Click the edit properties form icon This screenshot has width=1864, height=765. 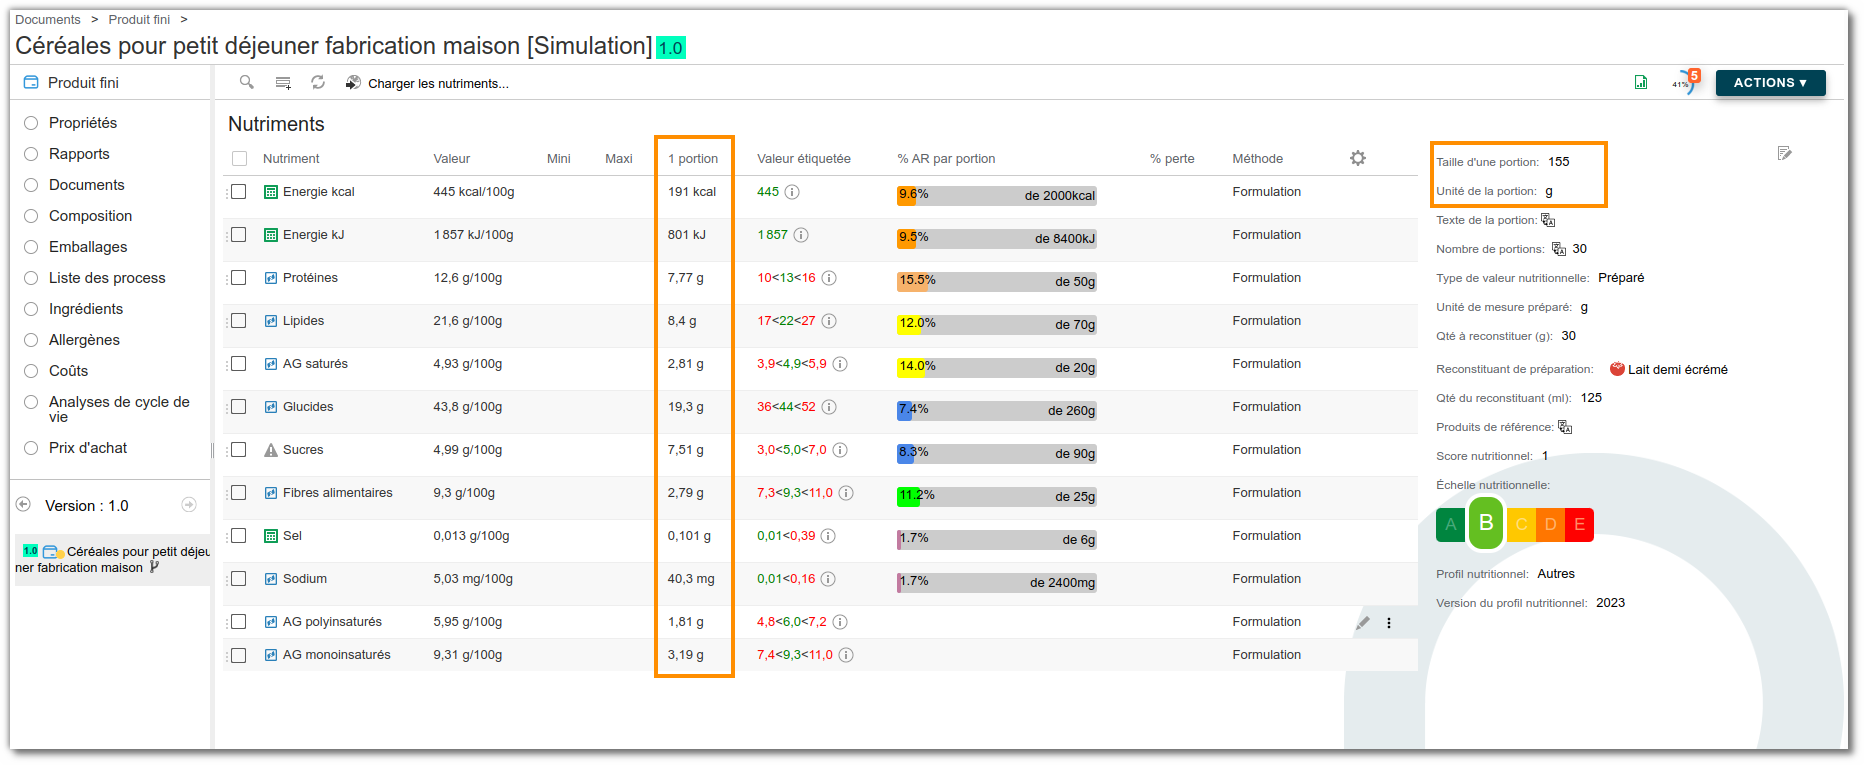pyautogui.click(x=1784, y=153)
